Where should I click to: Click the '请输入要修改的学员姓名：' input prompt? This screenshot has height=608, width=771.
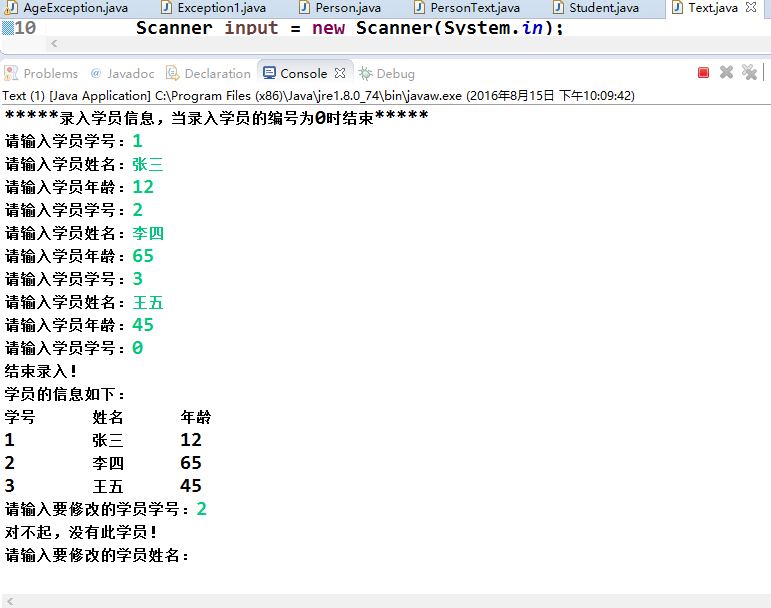coord(97,555)
